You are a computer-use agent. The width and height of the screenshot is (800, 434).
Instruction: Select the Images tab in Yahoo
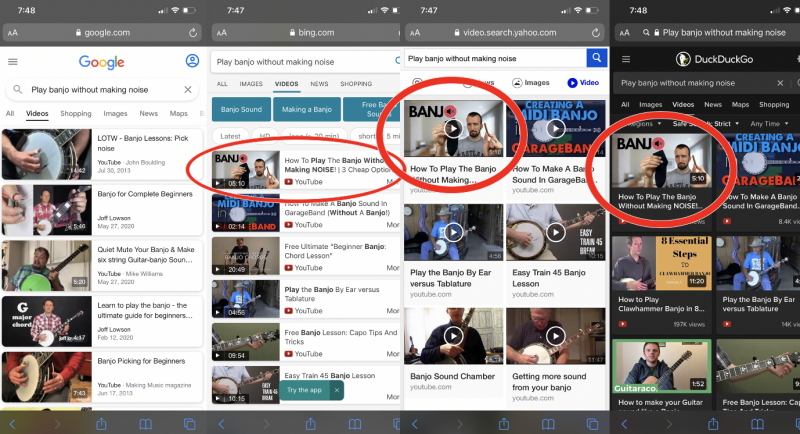533,83
